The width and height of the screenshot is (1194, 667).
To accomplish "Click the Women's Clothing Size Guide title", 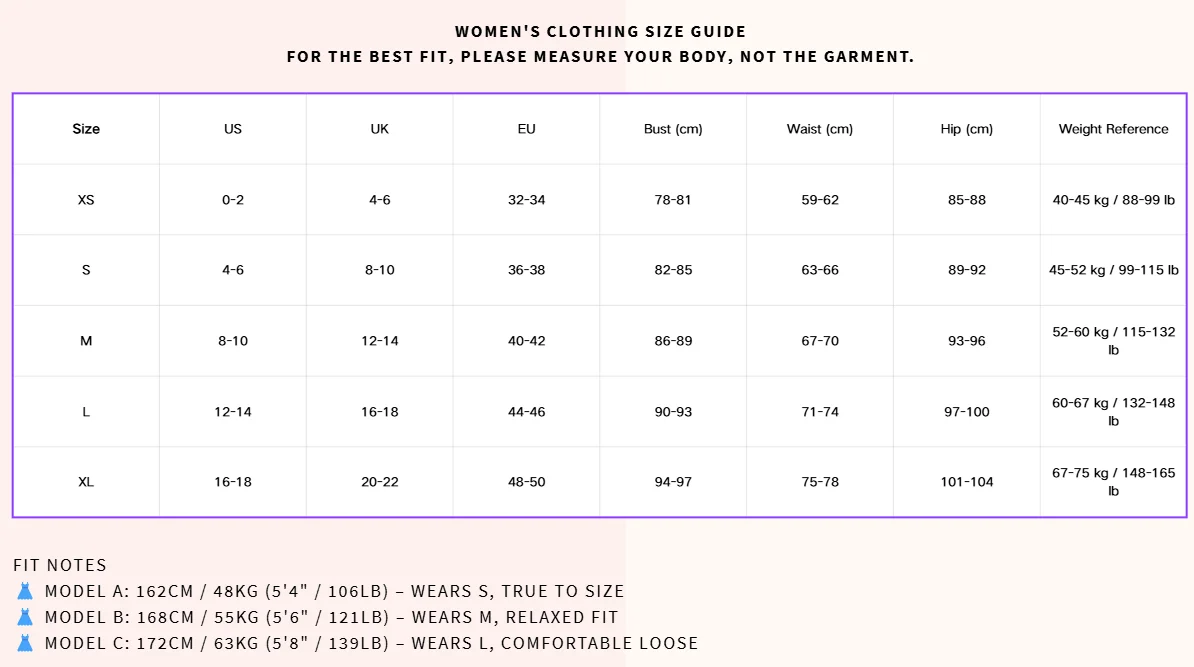I will coord(601,31).
